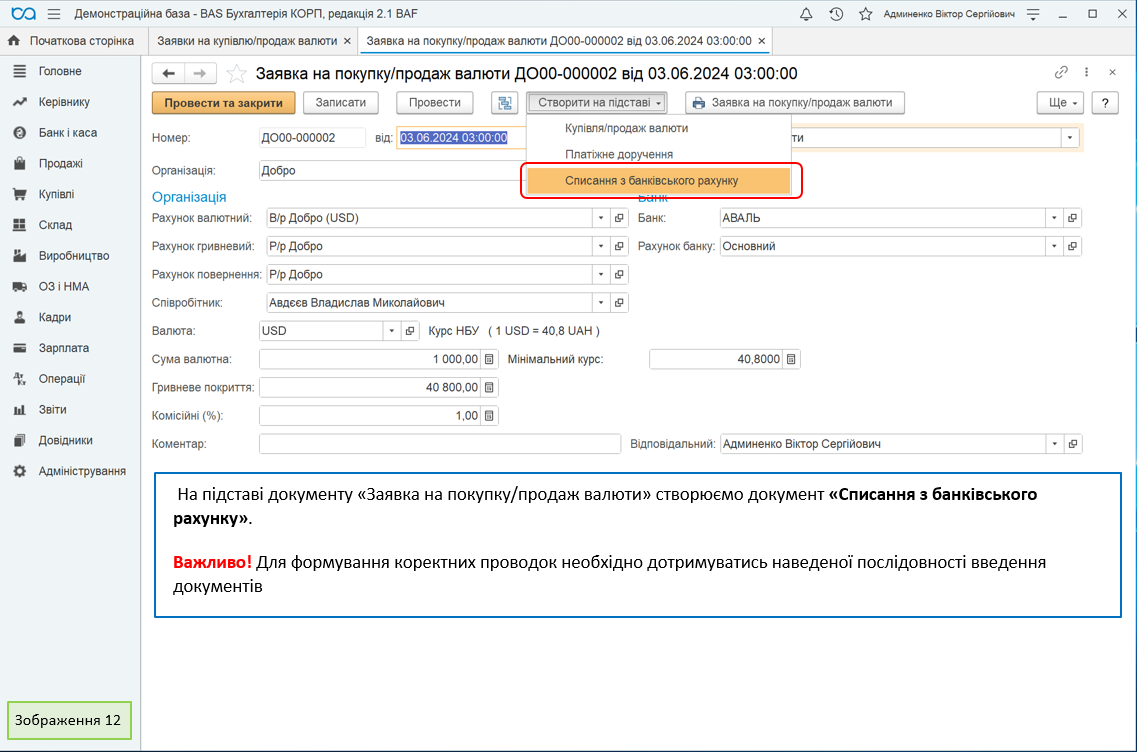
Task: Open the notifications bell icon
Action: point(806,14)
